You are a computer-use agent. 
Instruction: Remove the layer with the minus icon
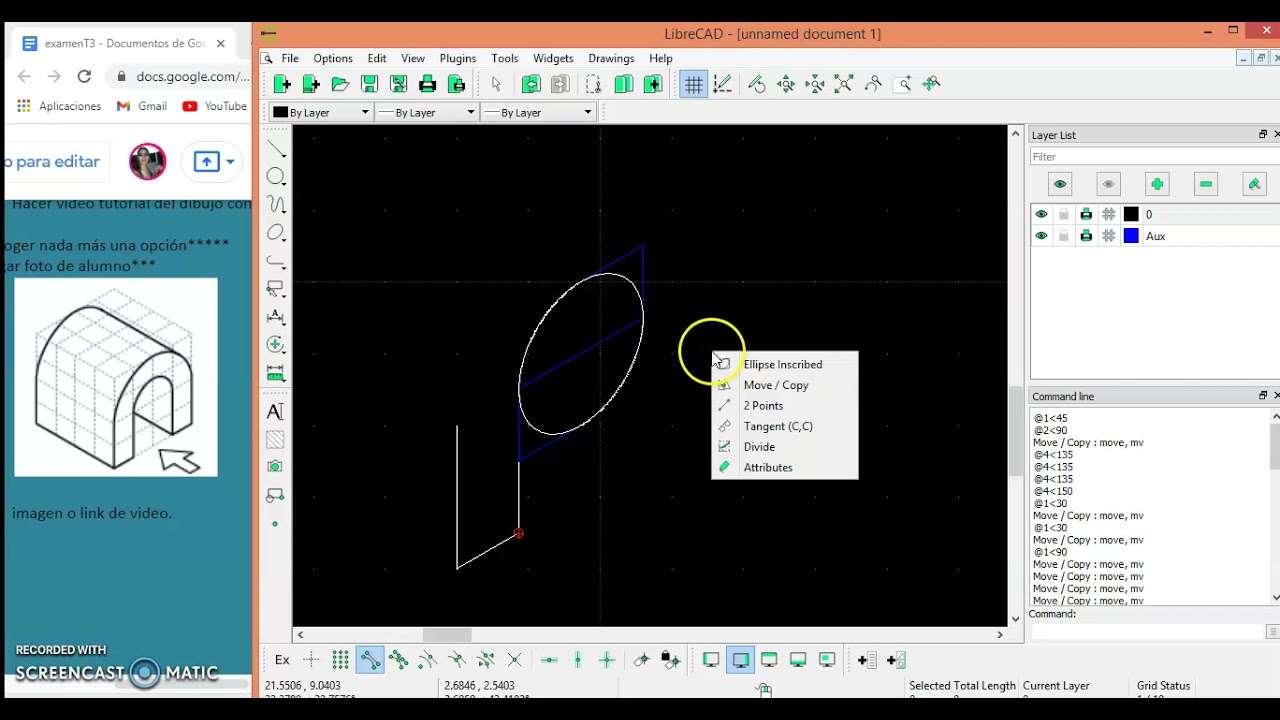pyautogui.click(x=1206, y=184)
